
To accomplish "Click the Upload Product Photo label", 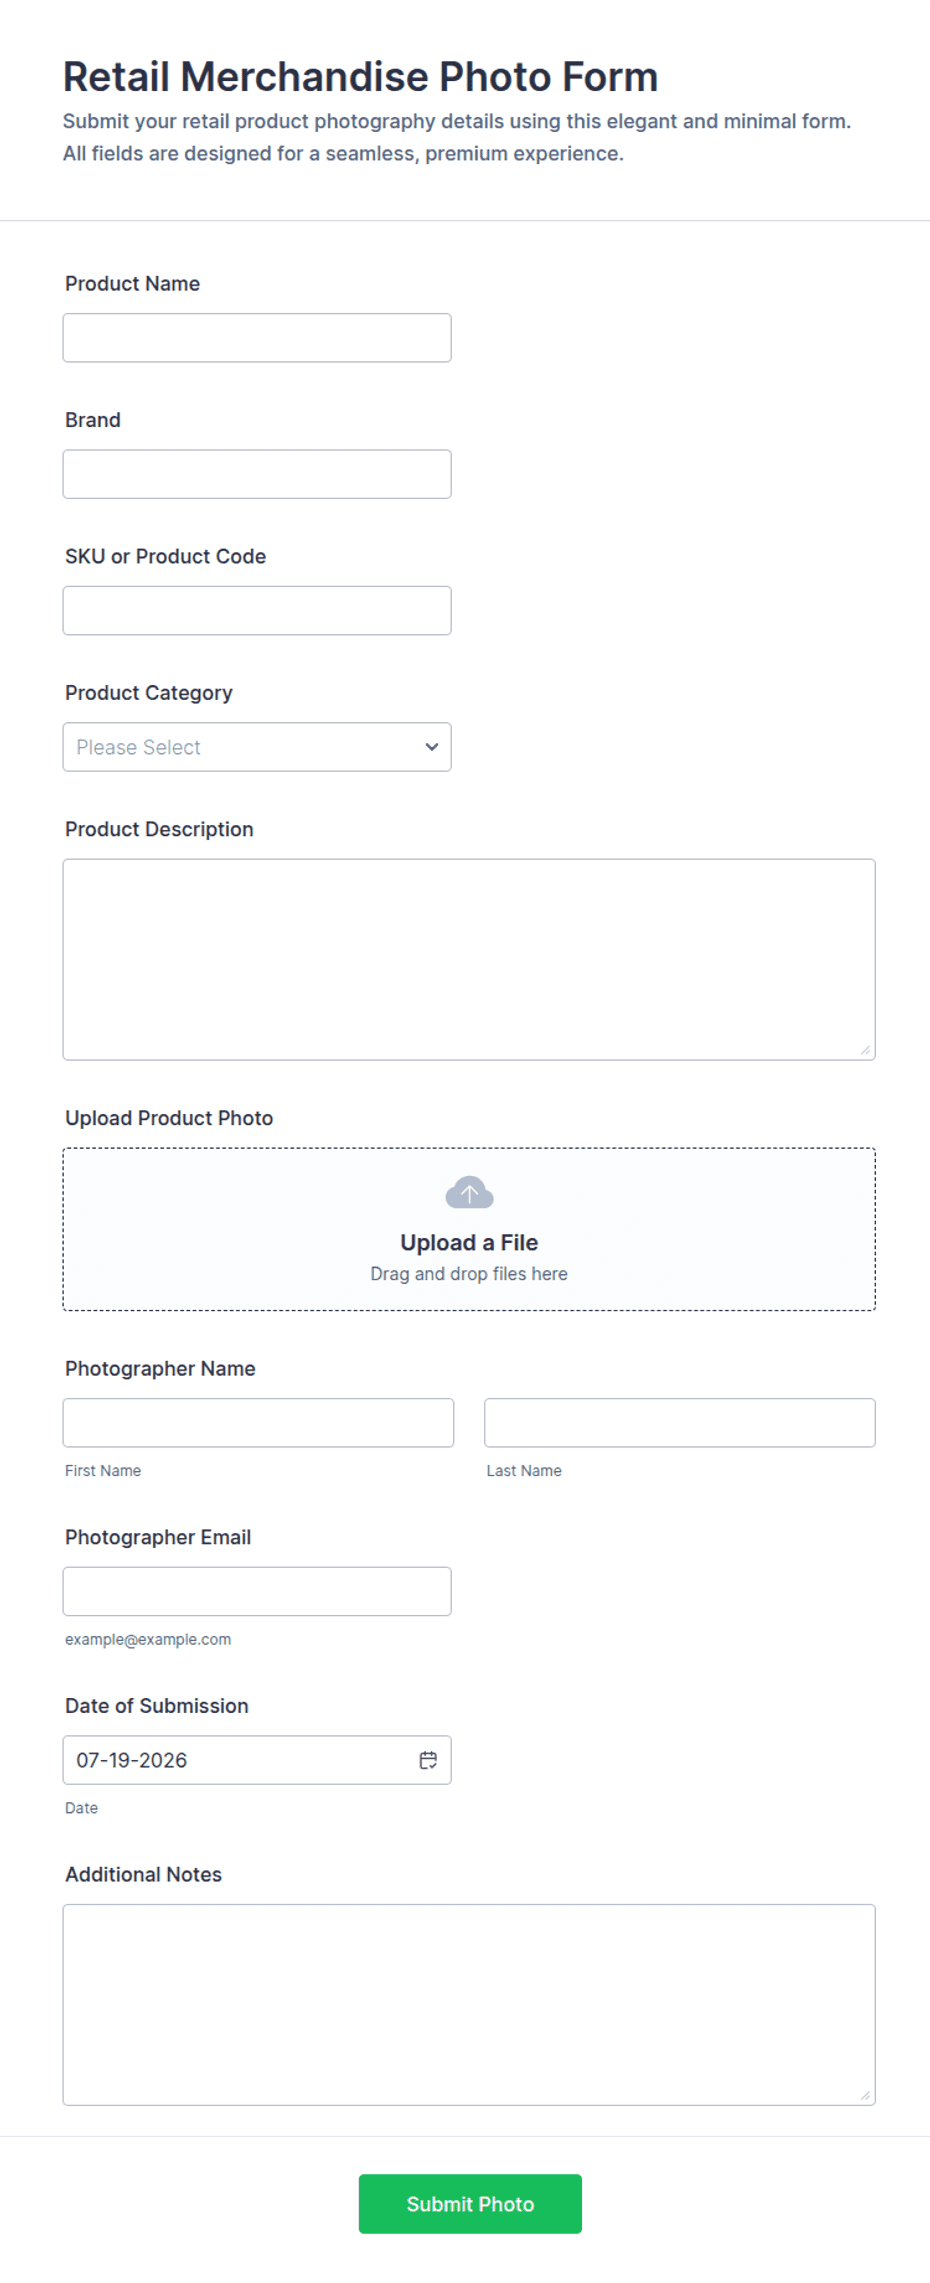I will pyautogui.click(x=169, y=1118).
